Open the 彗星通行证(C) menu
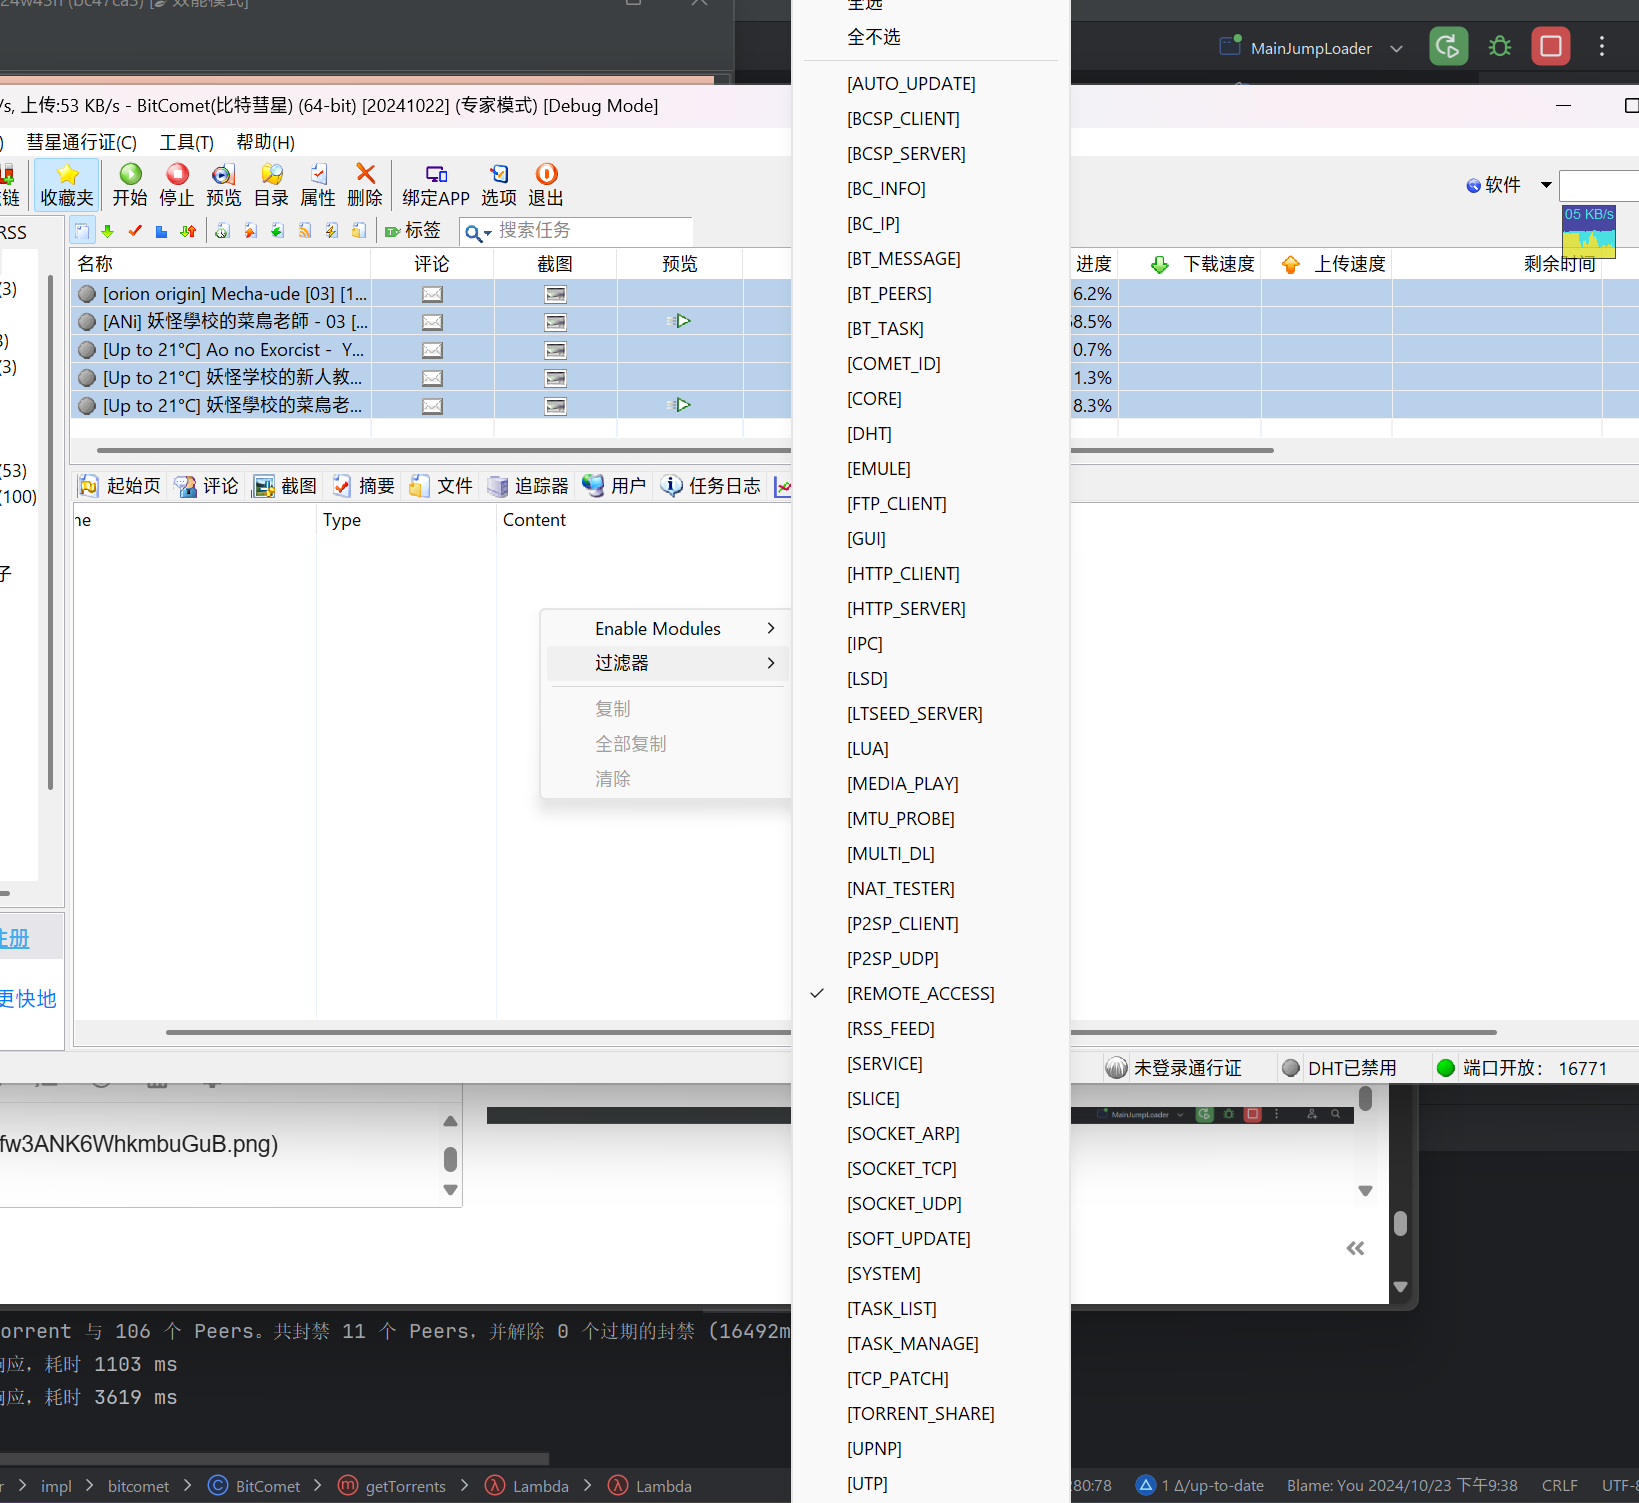1639x1503 pixels. [81, 142]
